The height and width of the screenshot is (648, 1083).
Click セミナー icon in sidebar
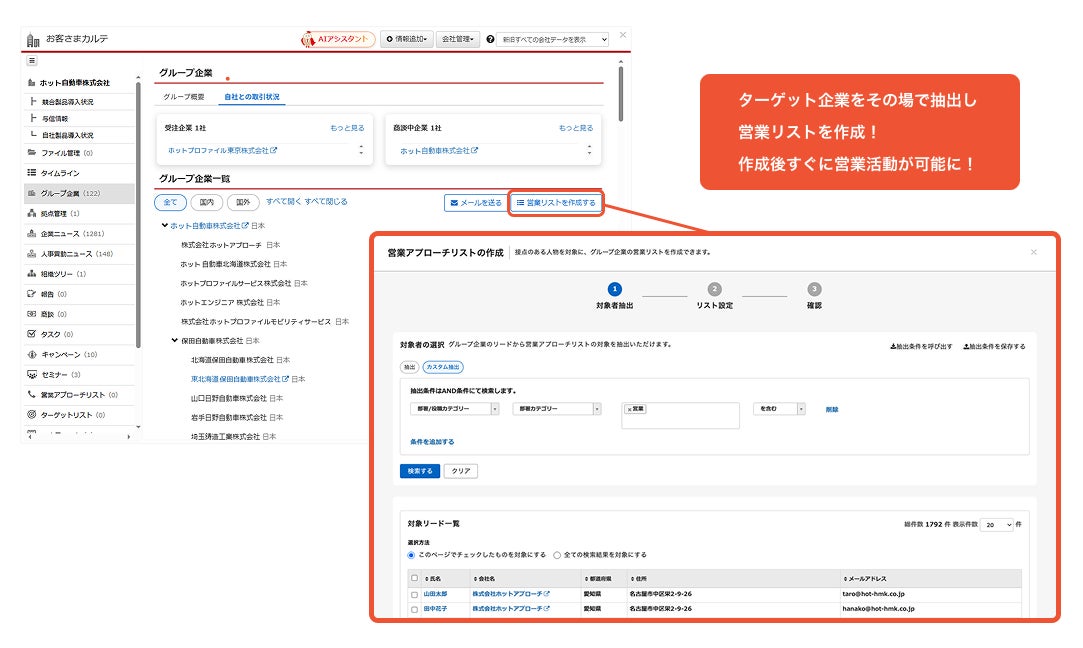tap(32, 374)
